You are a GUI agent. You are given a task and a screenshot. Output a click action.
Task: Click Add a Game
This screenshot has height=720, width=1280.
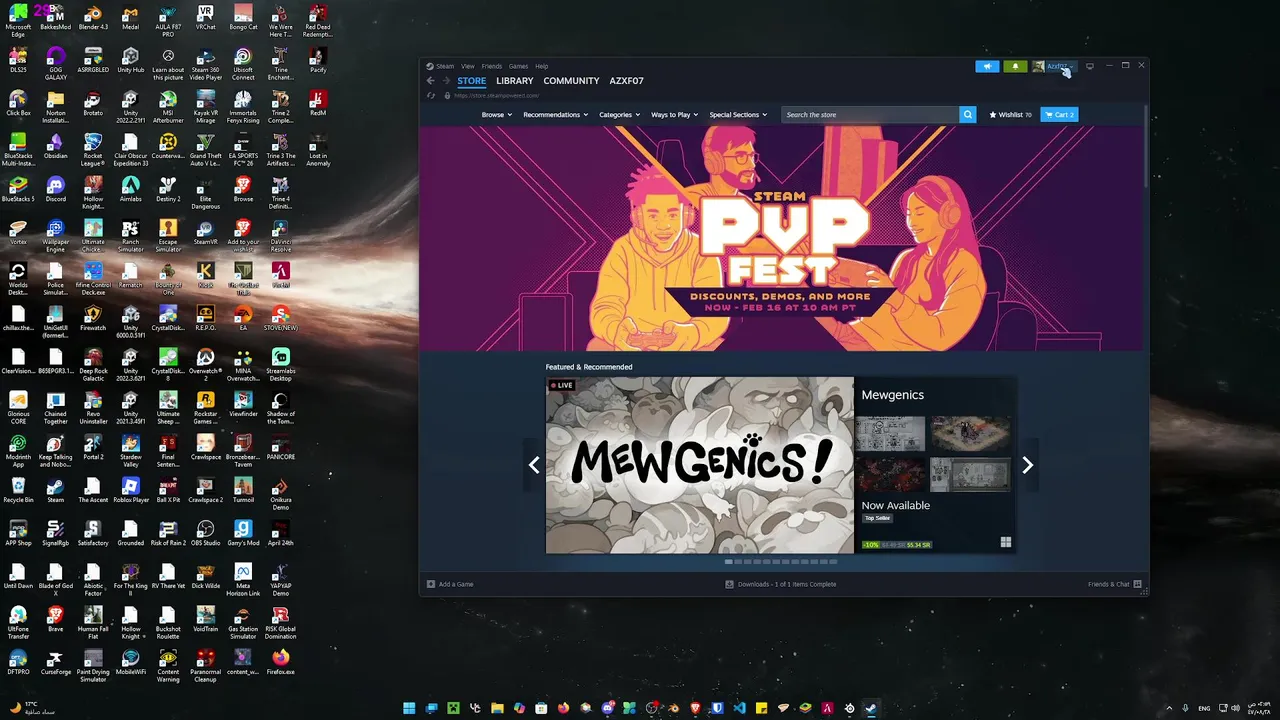coord(450,584)
